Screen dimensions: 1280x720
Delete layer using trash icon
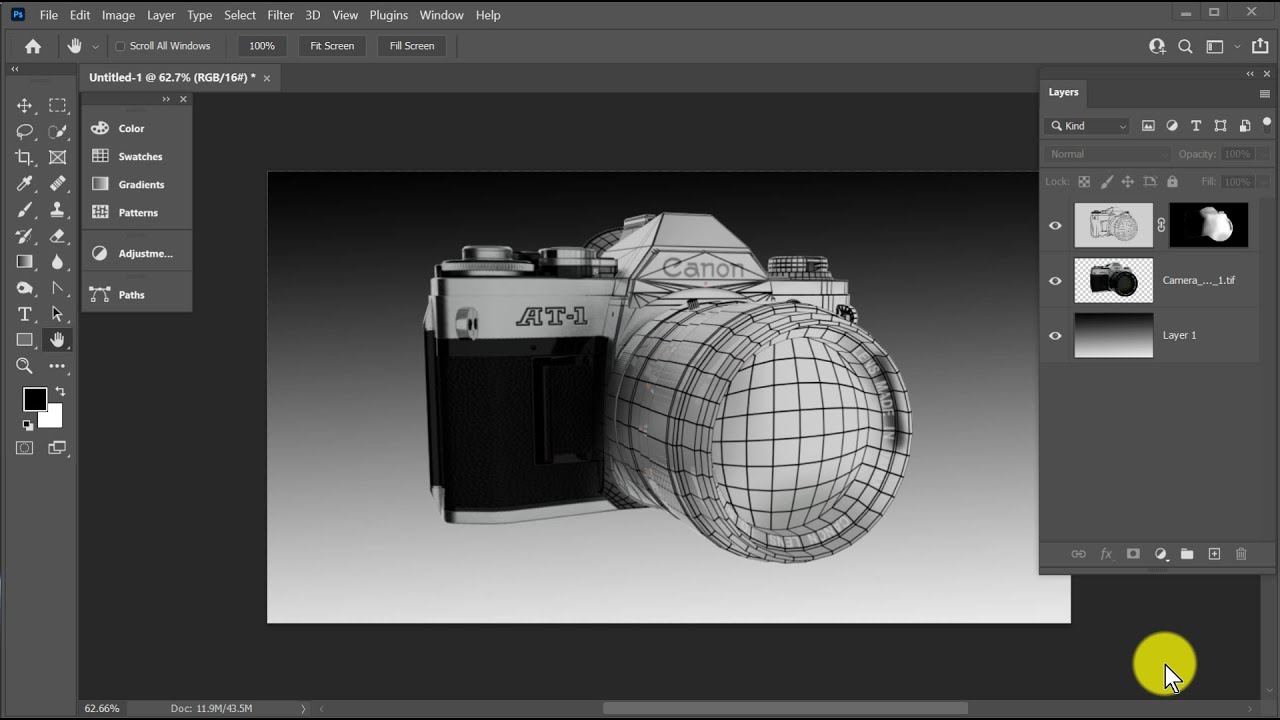(x=1241, y=554)
